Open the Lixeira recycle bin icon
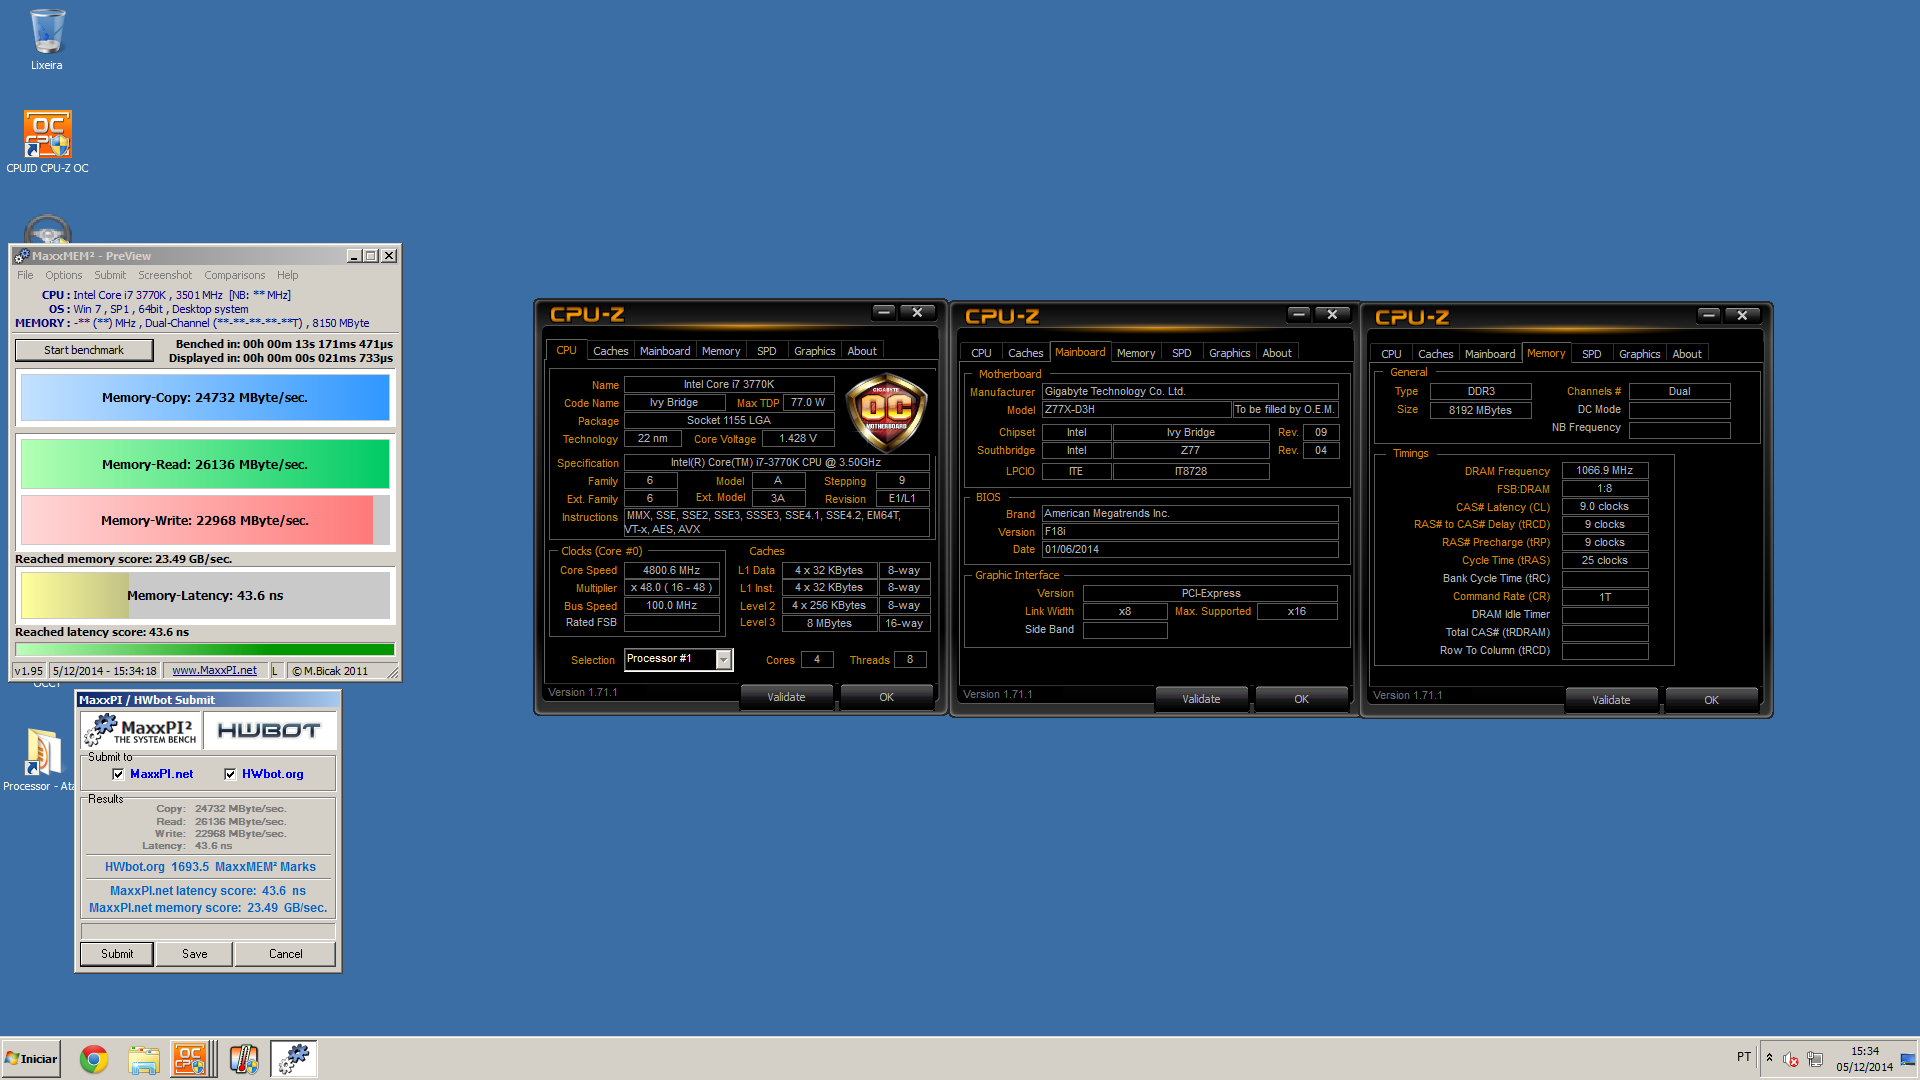Viewport: 1920px width, 1080px height. pos(46,40)
